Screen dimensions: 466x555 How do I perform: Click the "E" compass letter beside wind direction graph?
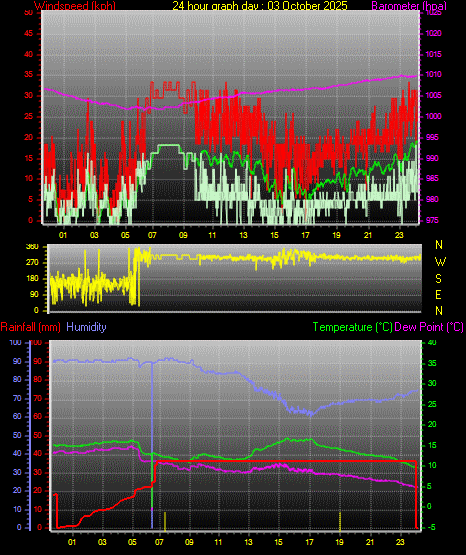coord(438,295)
